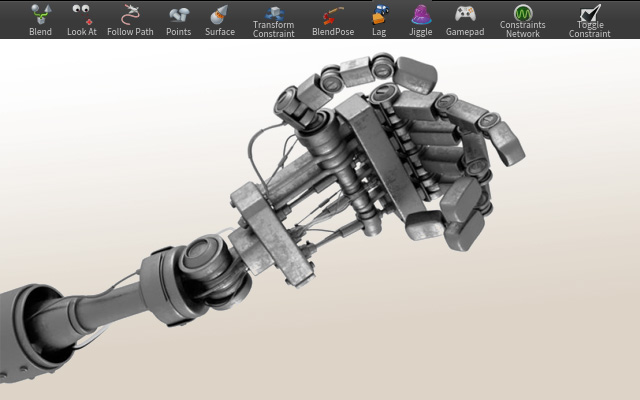Viewport: 640px width, 400px height.
Task: Activate the Look At constraint tool
Action: pos(82,20)
